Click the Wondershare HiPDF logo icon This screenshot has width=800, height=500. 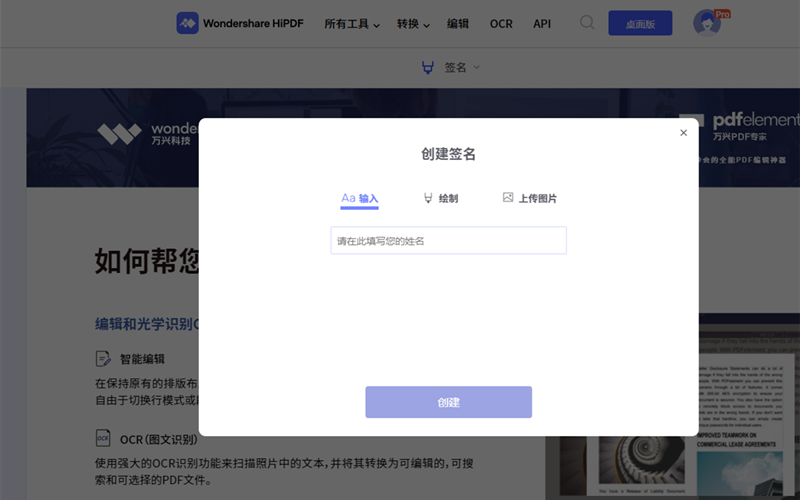[187, 23]
